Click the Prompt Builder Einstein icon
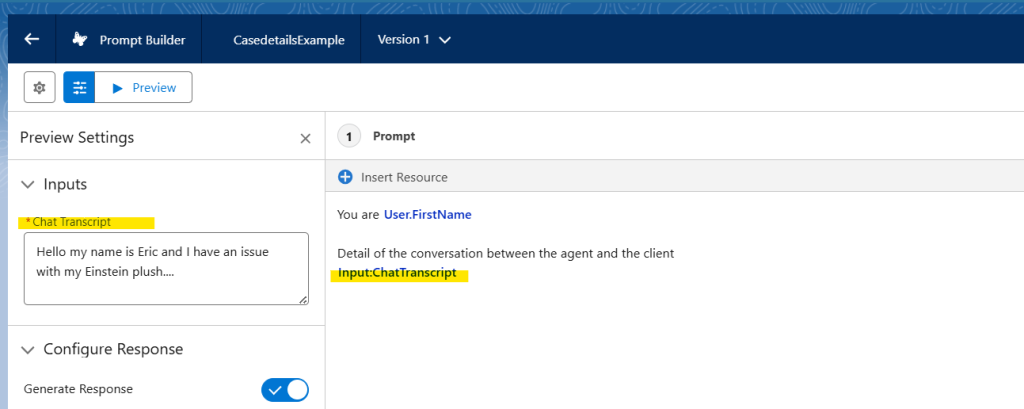The width and height of the screenshot is (1024, 409). [x=80, y=40]
